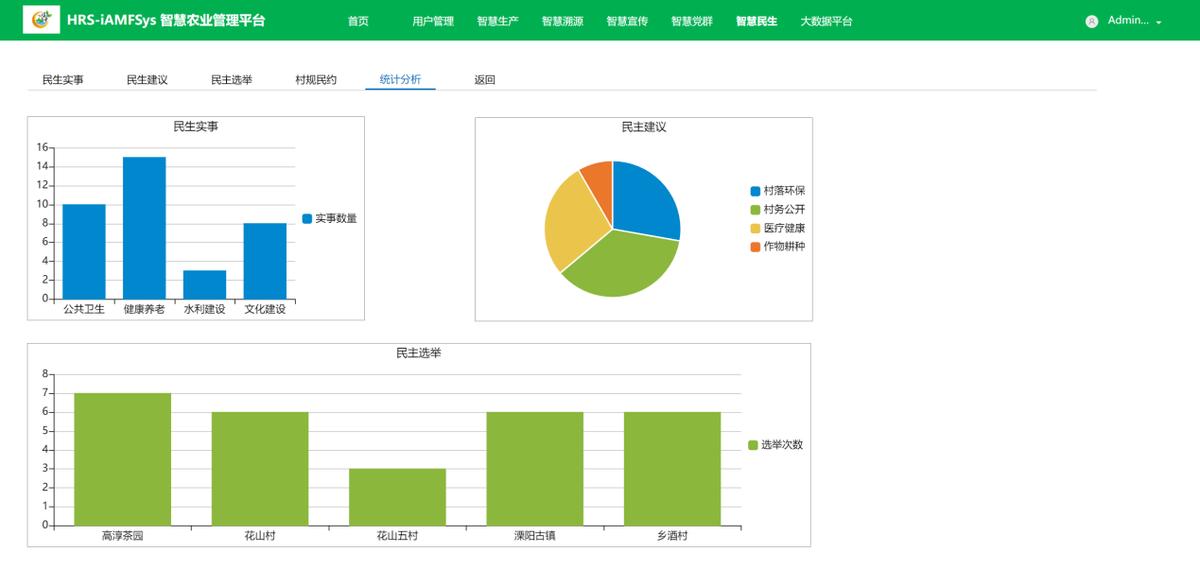
Task: Click the 返回 link
Action: (485, 80)
